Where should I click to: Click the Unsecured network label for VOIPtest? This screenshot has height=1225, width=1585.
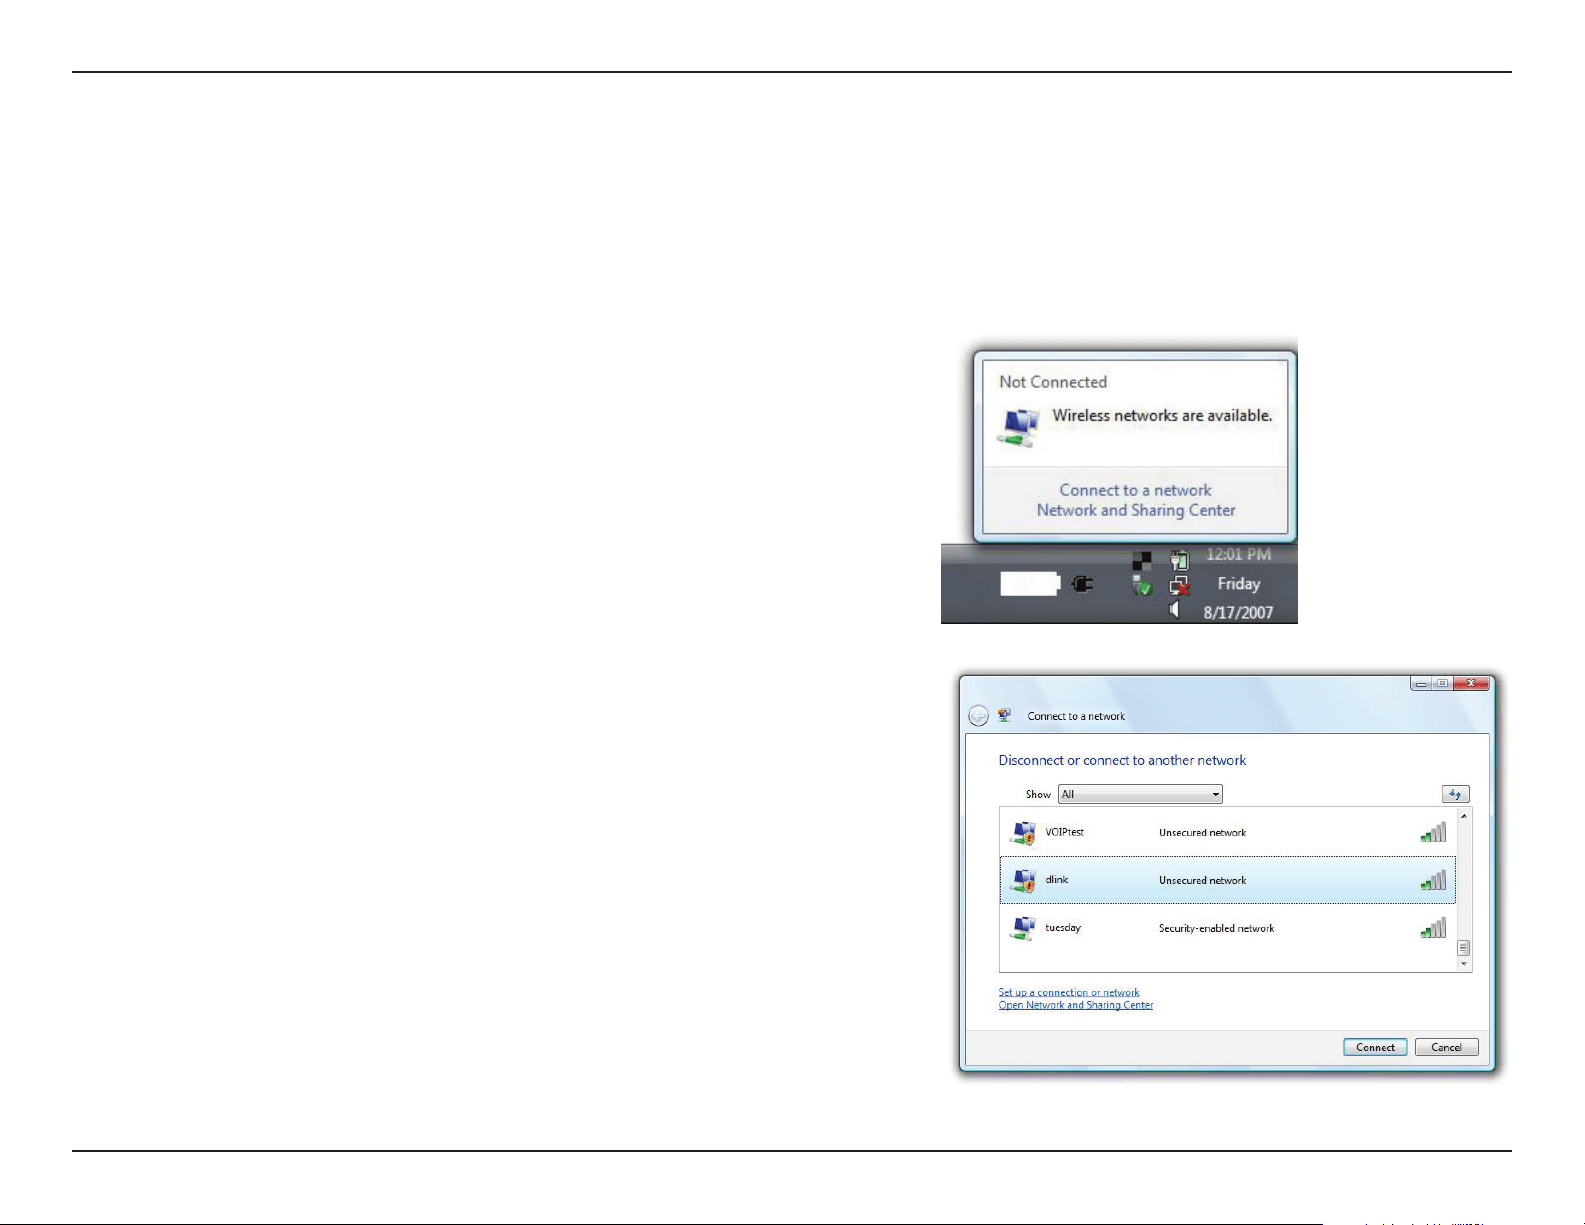tap(1202, 832)
